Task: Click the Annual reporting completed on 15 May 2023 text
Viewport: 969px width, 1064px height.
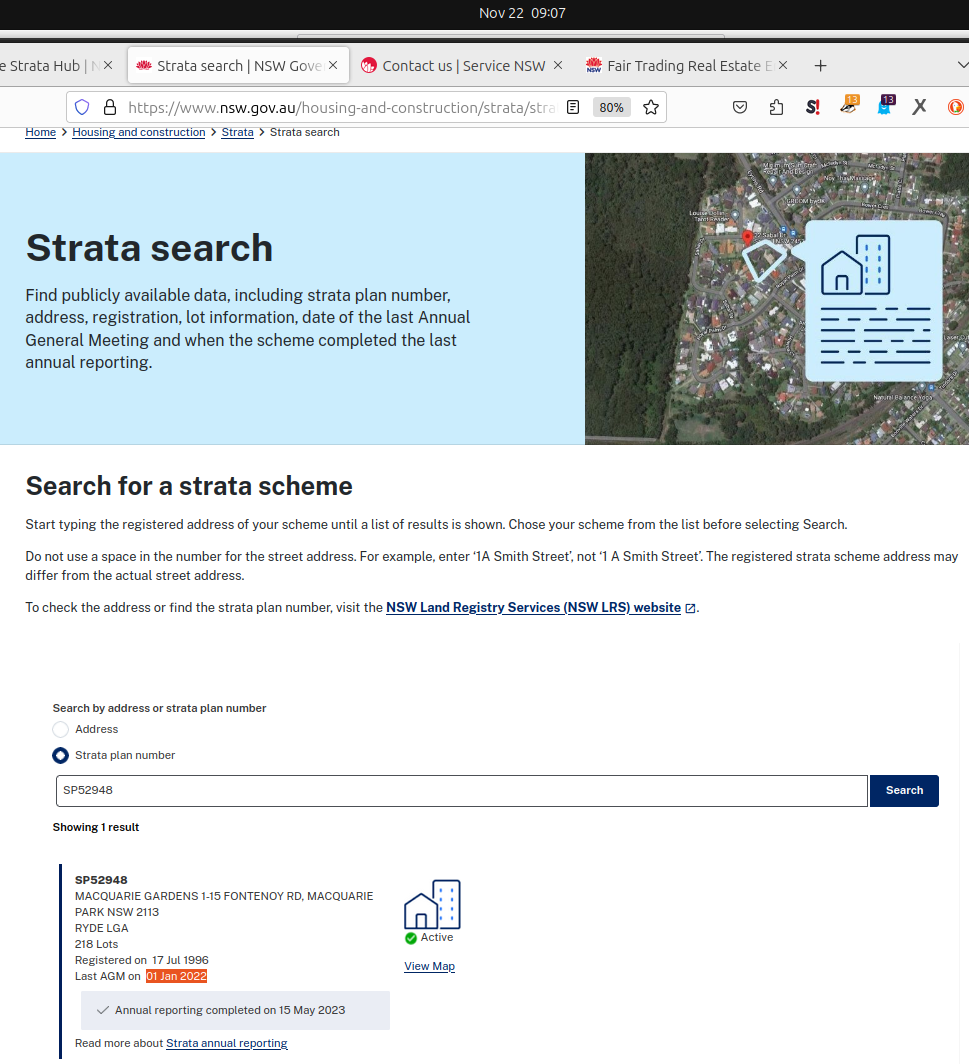Action: coord(230,1010)
